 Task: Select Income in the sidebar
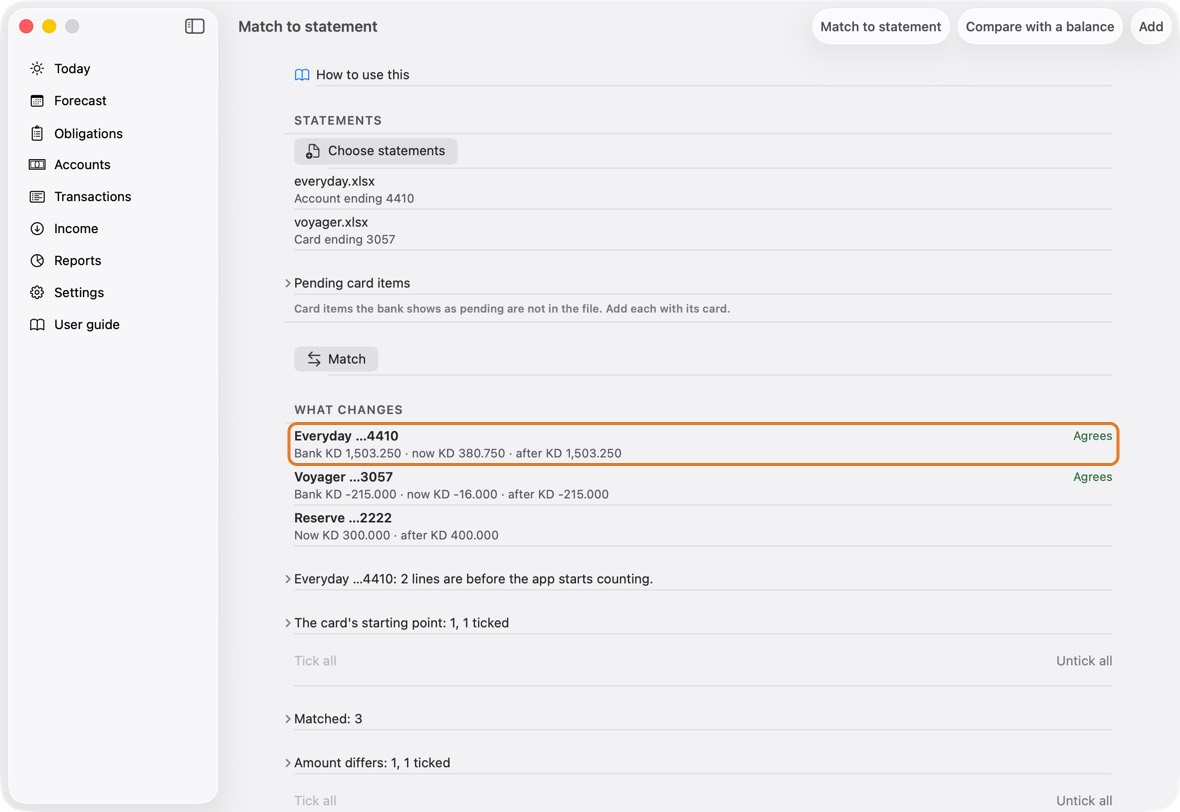(x=76, y=229)
